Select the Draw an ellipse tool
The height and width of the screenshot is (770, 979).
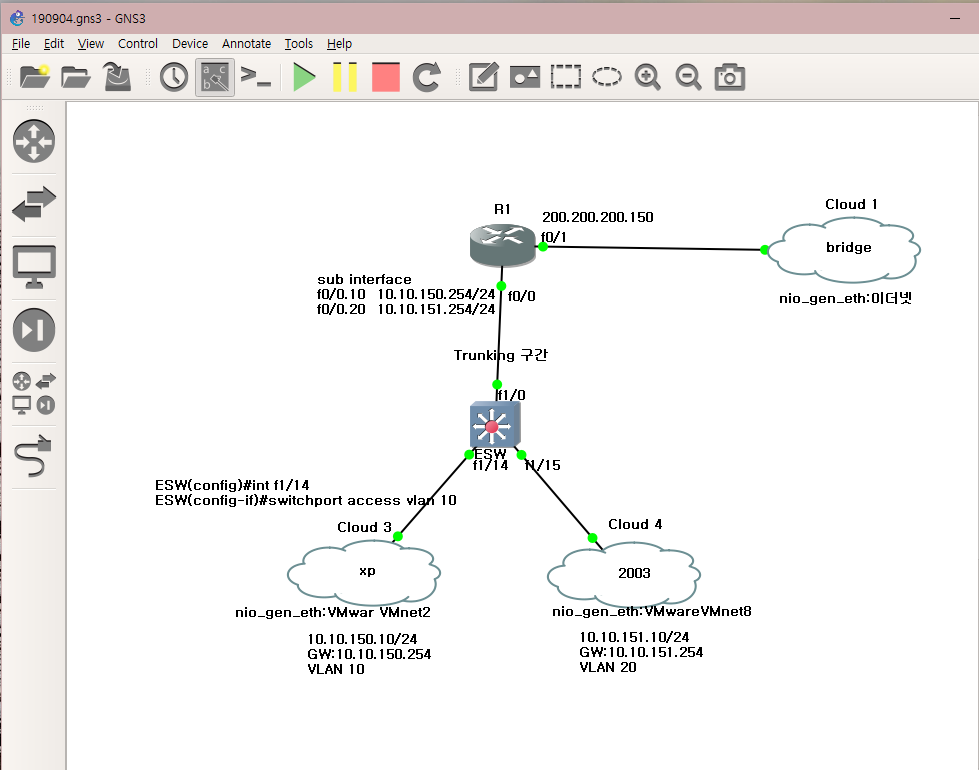607,77
